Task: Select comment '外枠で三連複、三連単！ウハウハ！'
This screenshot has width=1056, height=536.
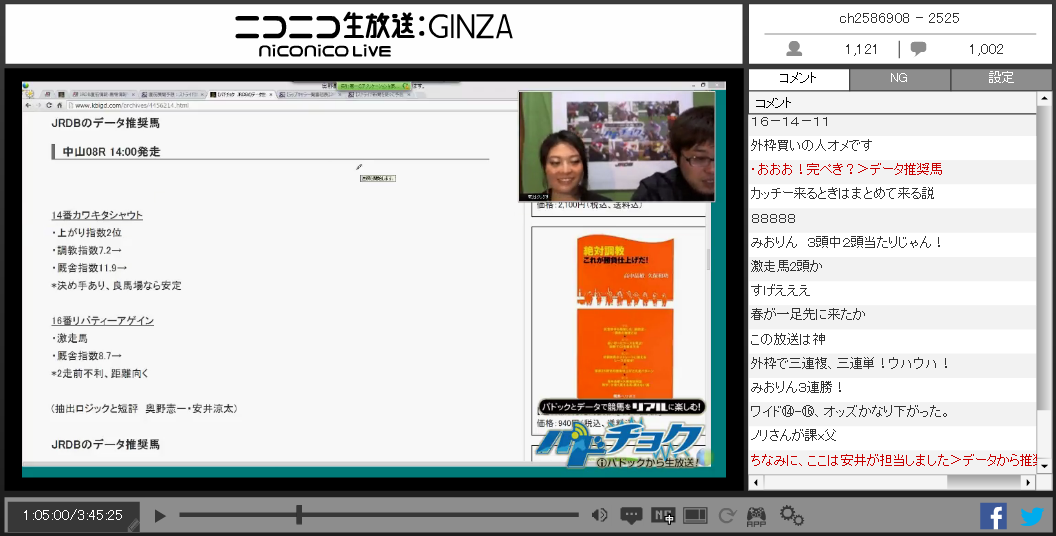Action: (x=892, y=364)
